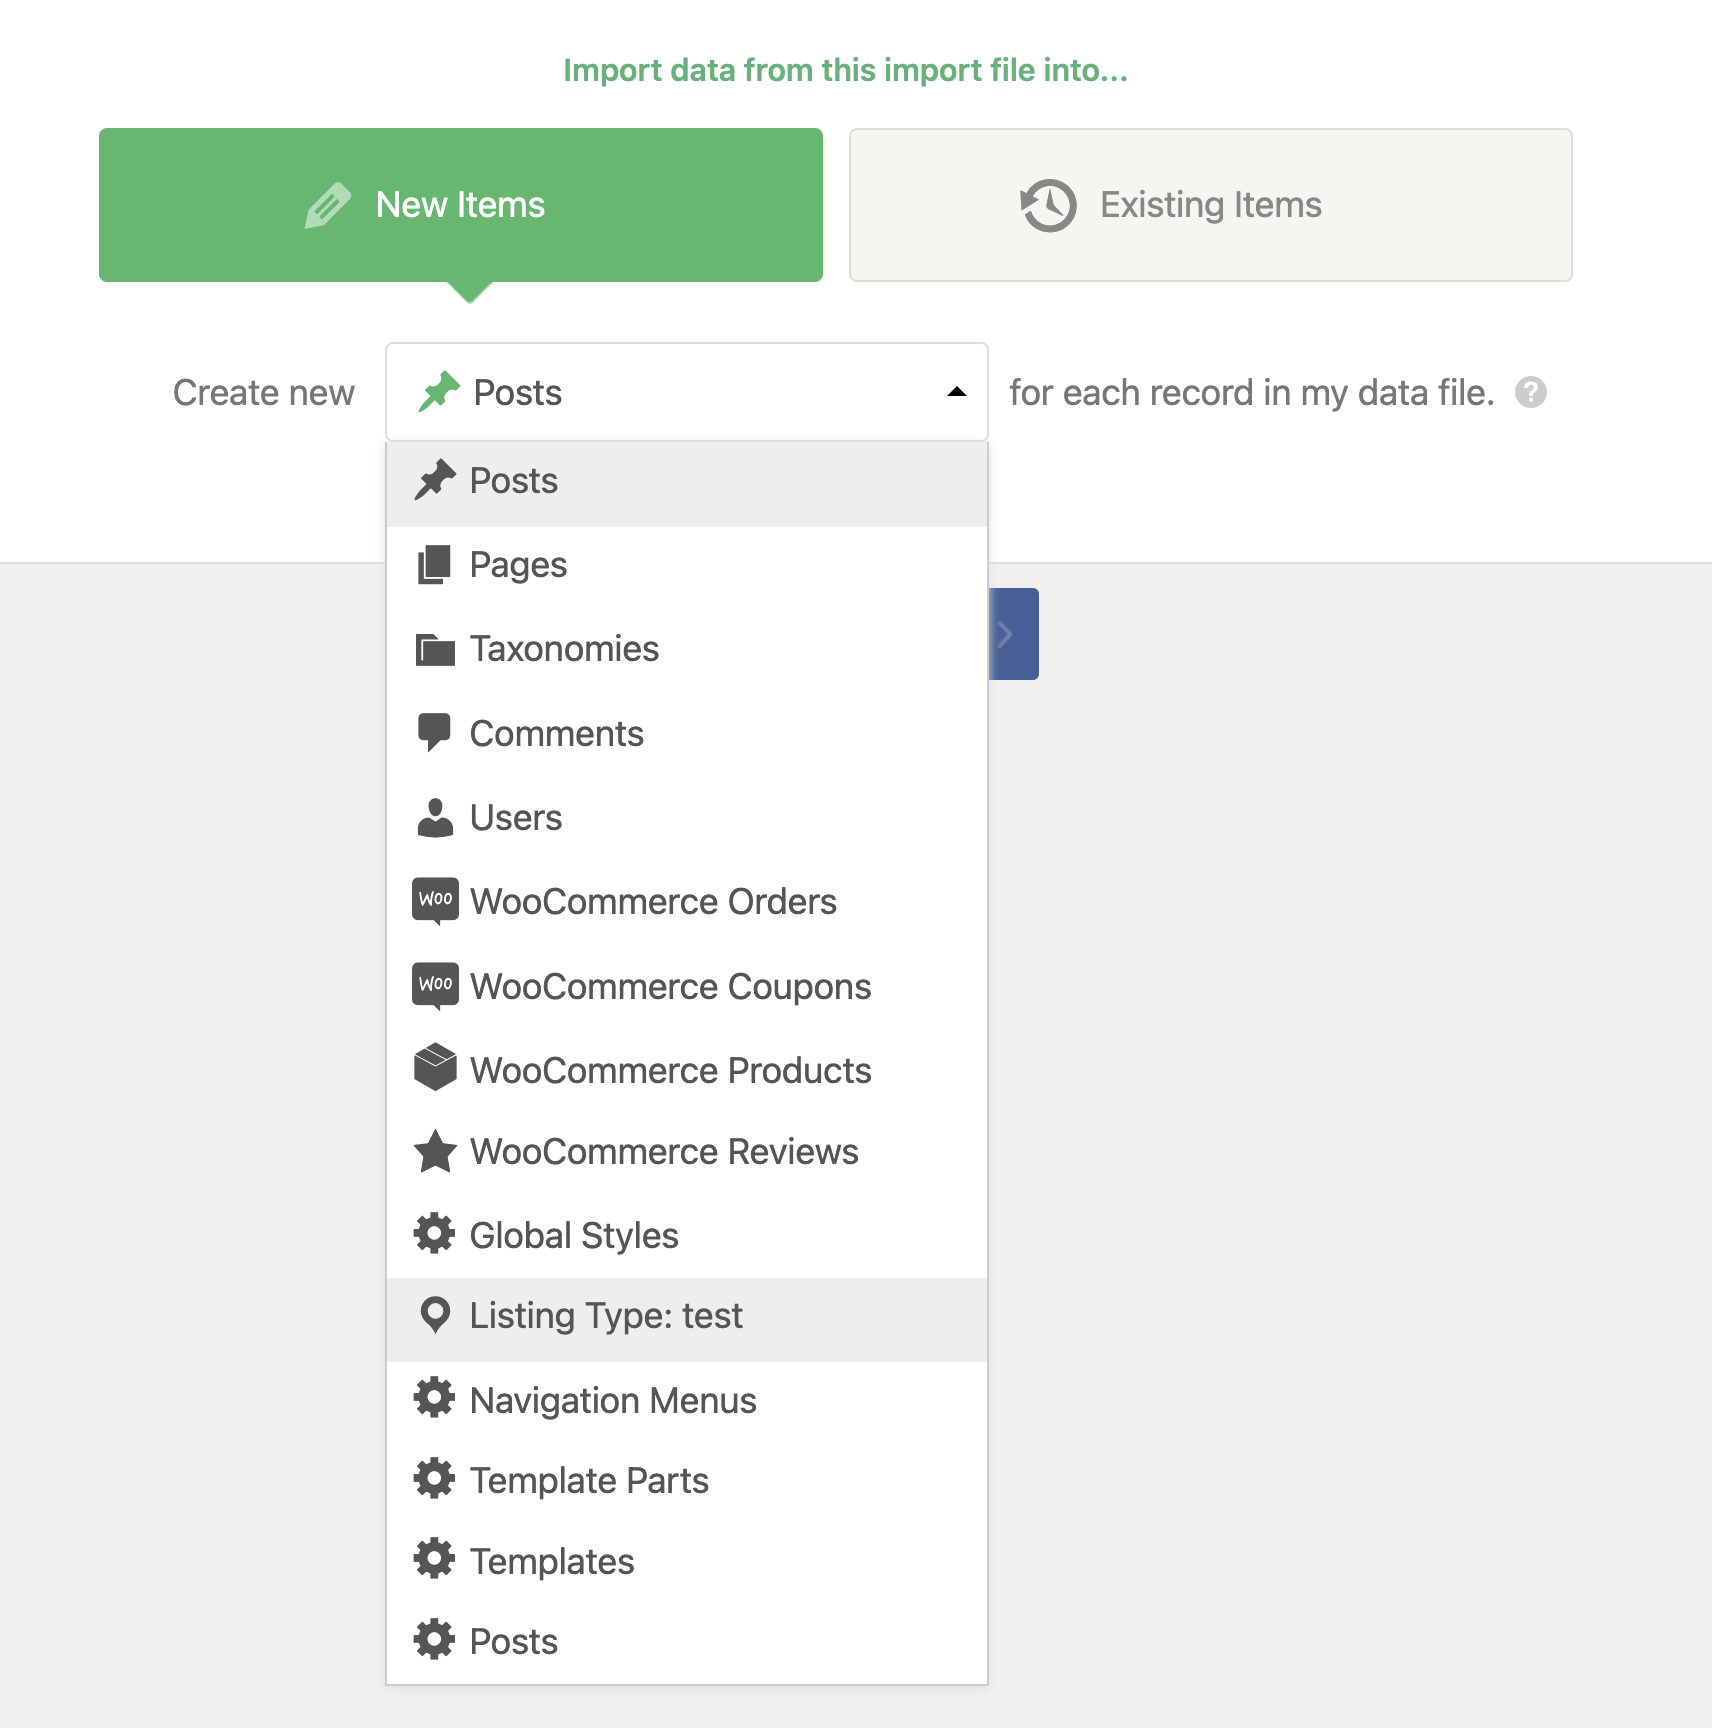Select WooCommerce Coupons option
The width and height of the screenshot is (1712, 1728).
point(687,986)
